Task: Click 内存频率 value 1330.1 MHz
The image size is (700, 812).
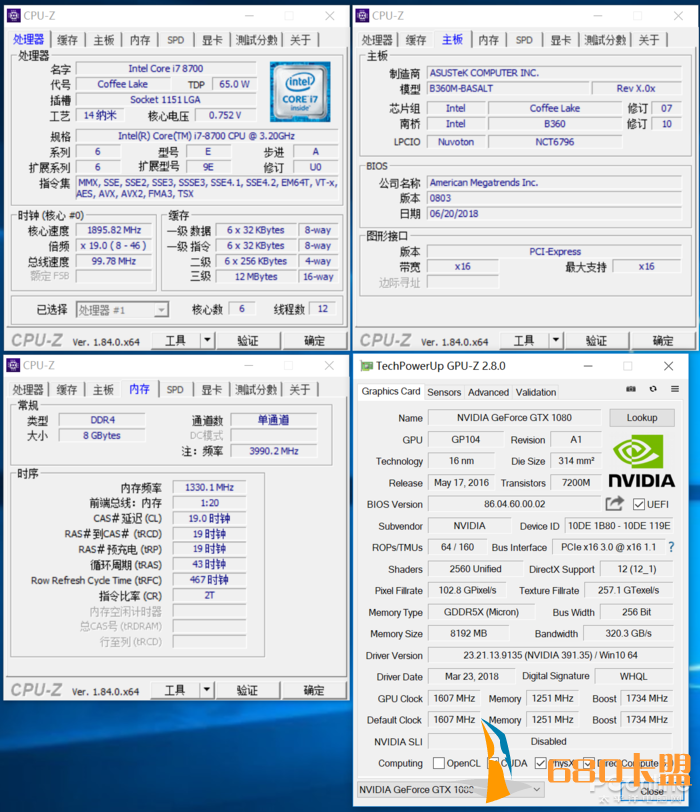Action: tap(209, 487)
